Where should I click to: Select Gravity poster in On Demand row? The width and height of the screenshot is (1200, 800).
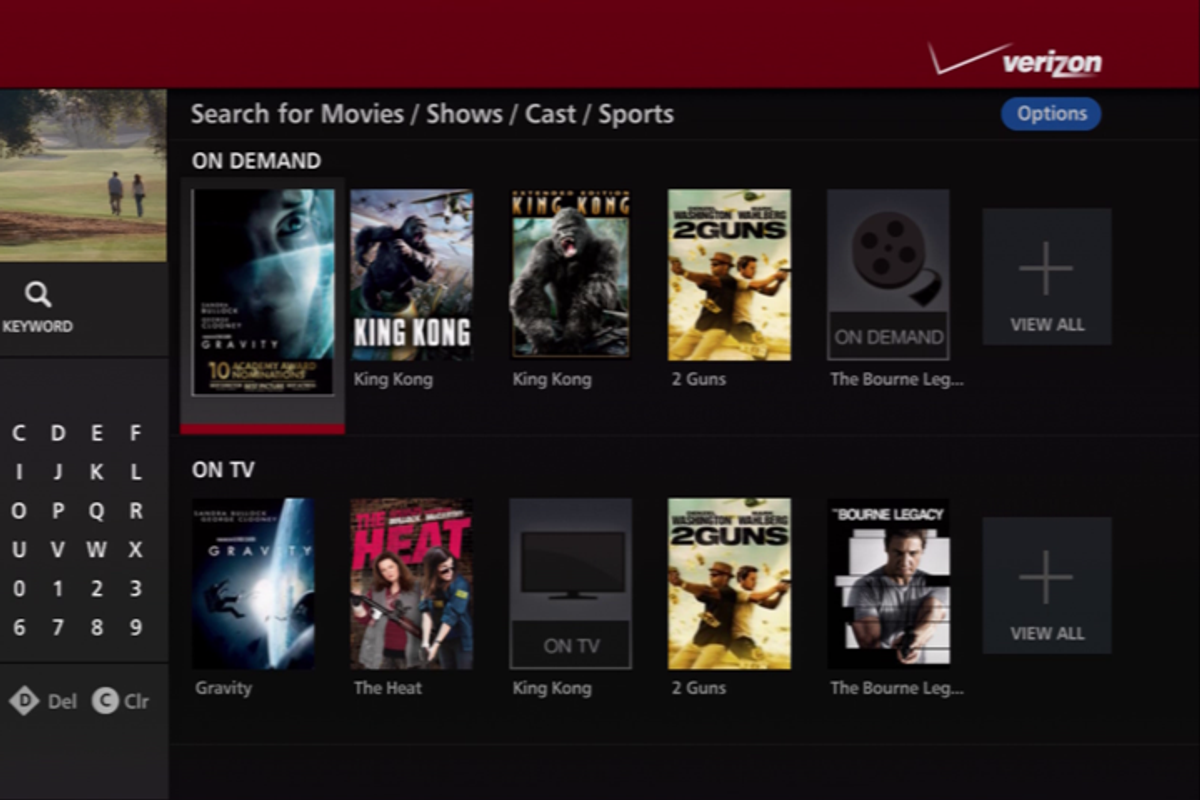pyautogui.click(x=263, y=292)
